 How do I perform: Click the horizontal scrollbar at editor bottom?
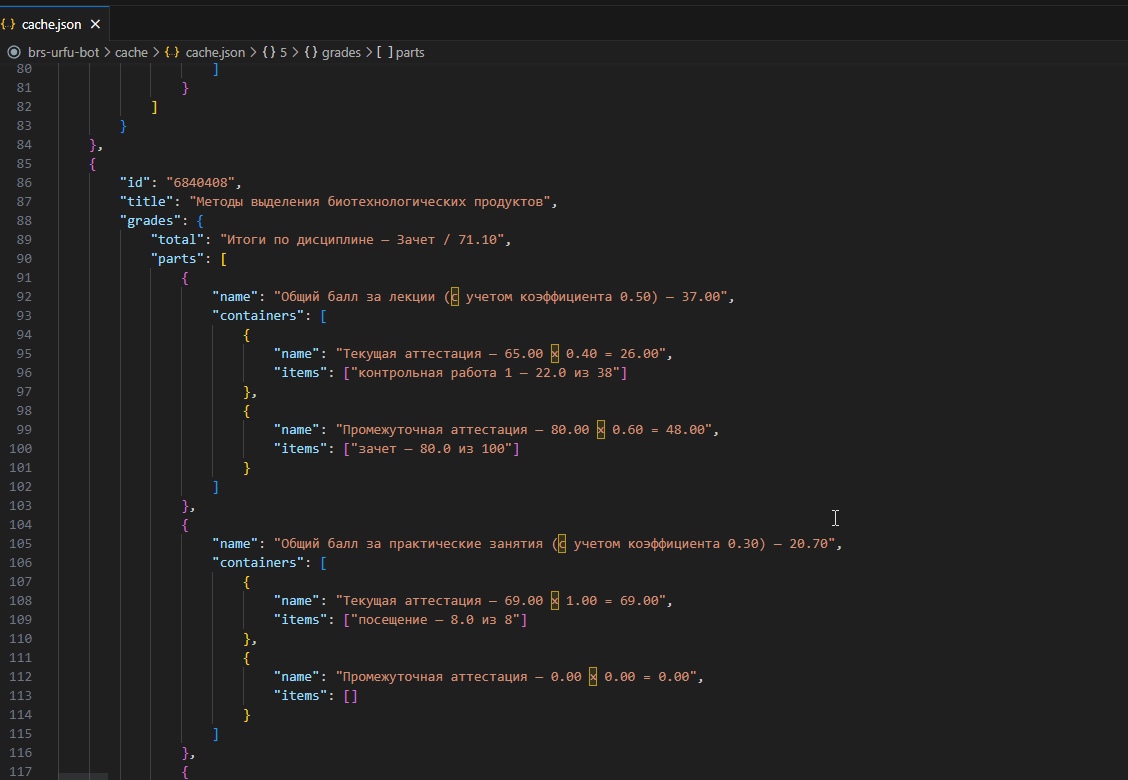click(x=83, y=776)
